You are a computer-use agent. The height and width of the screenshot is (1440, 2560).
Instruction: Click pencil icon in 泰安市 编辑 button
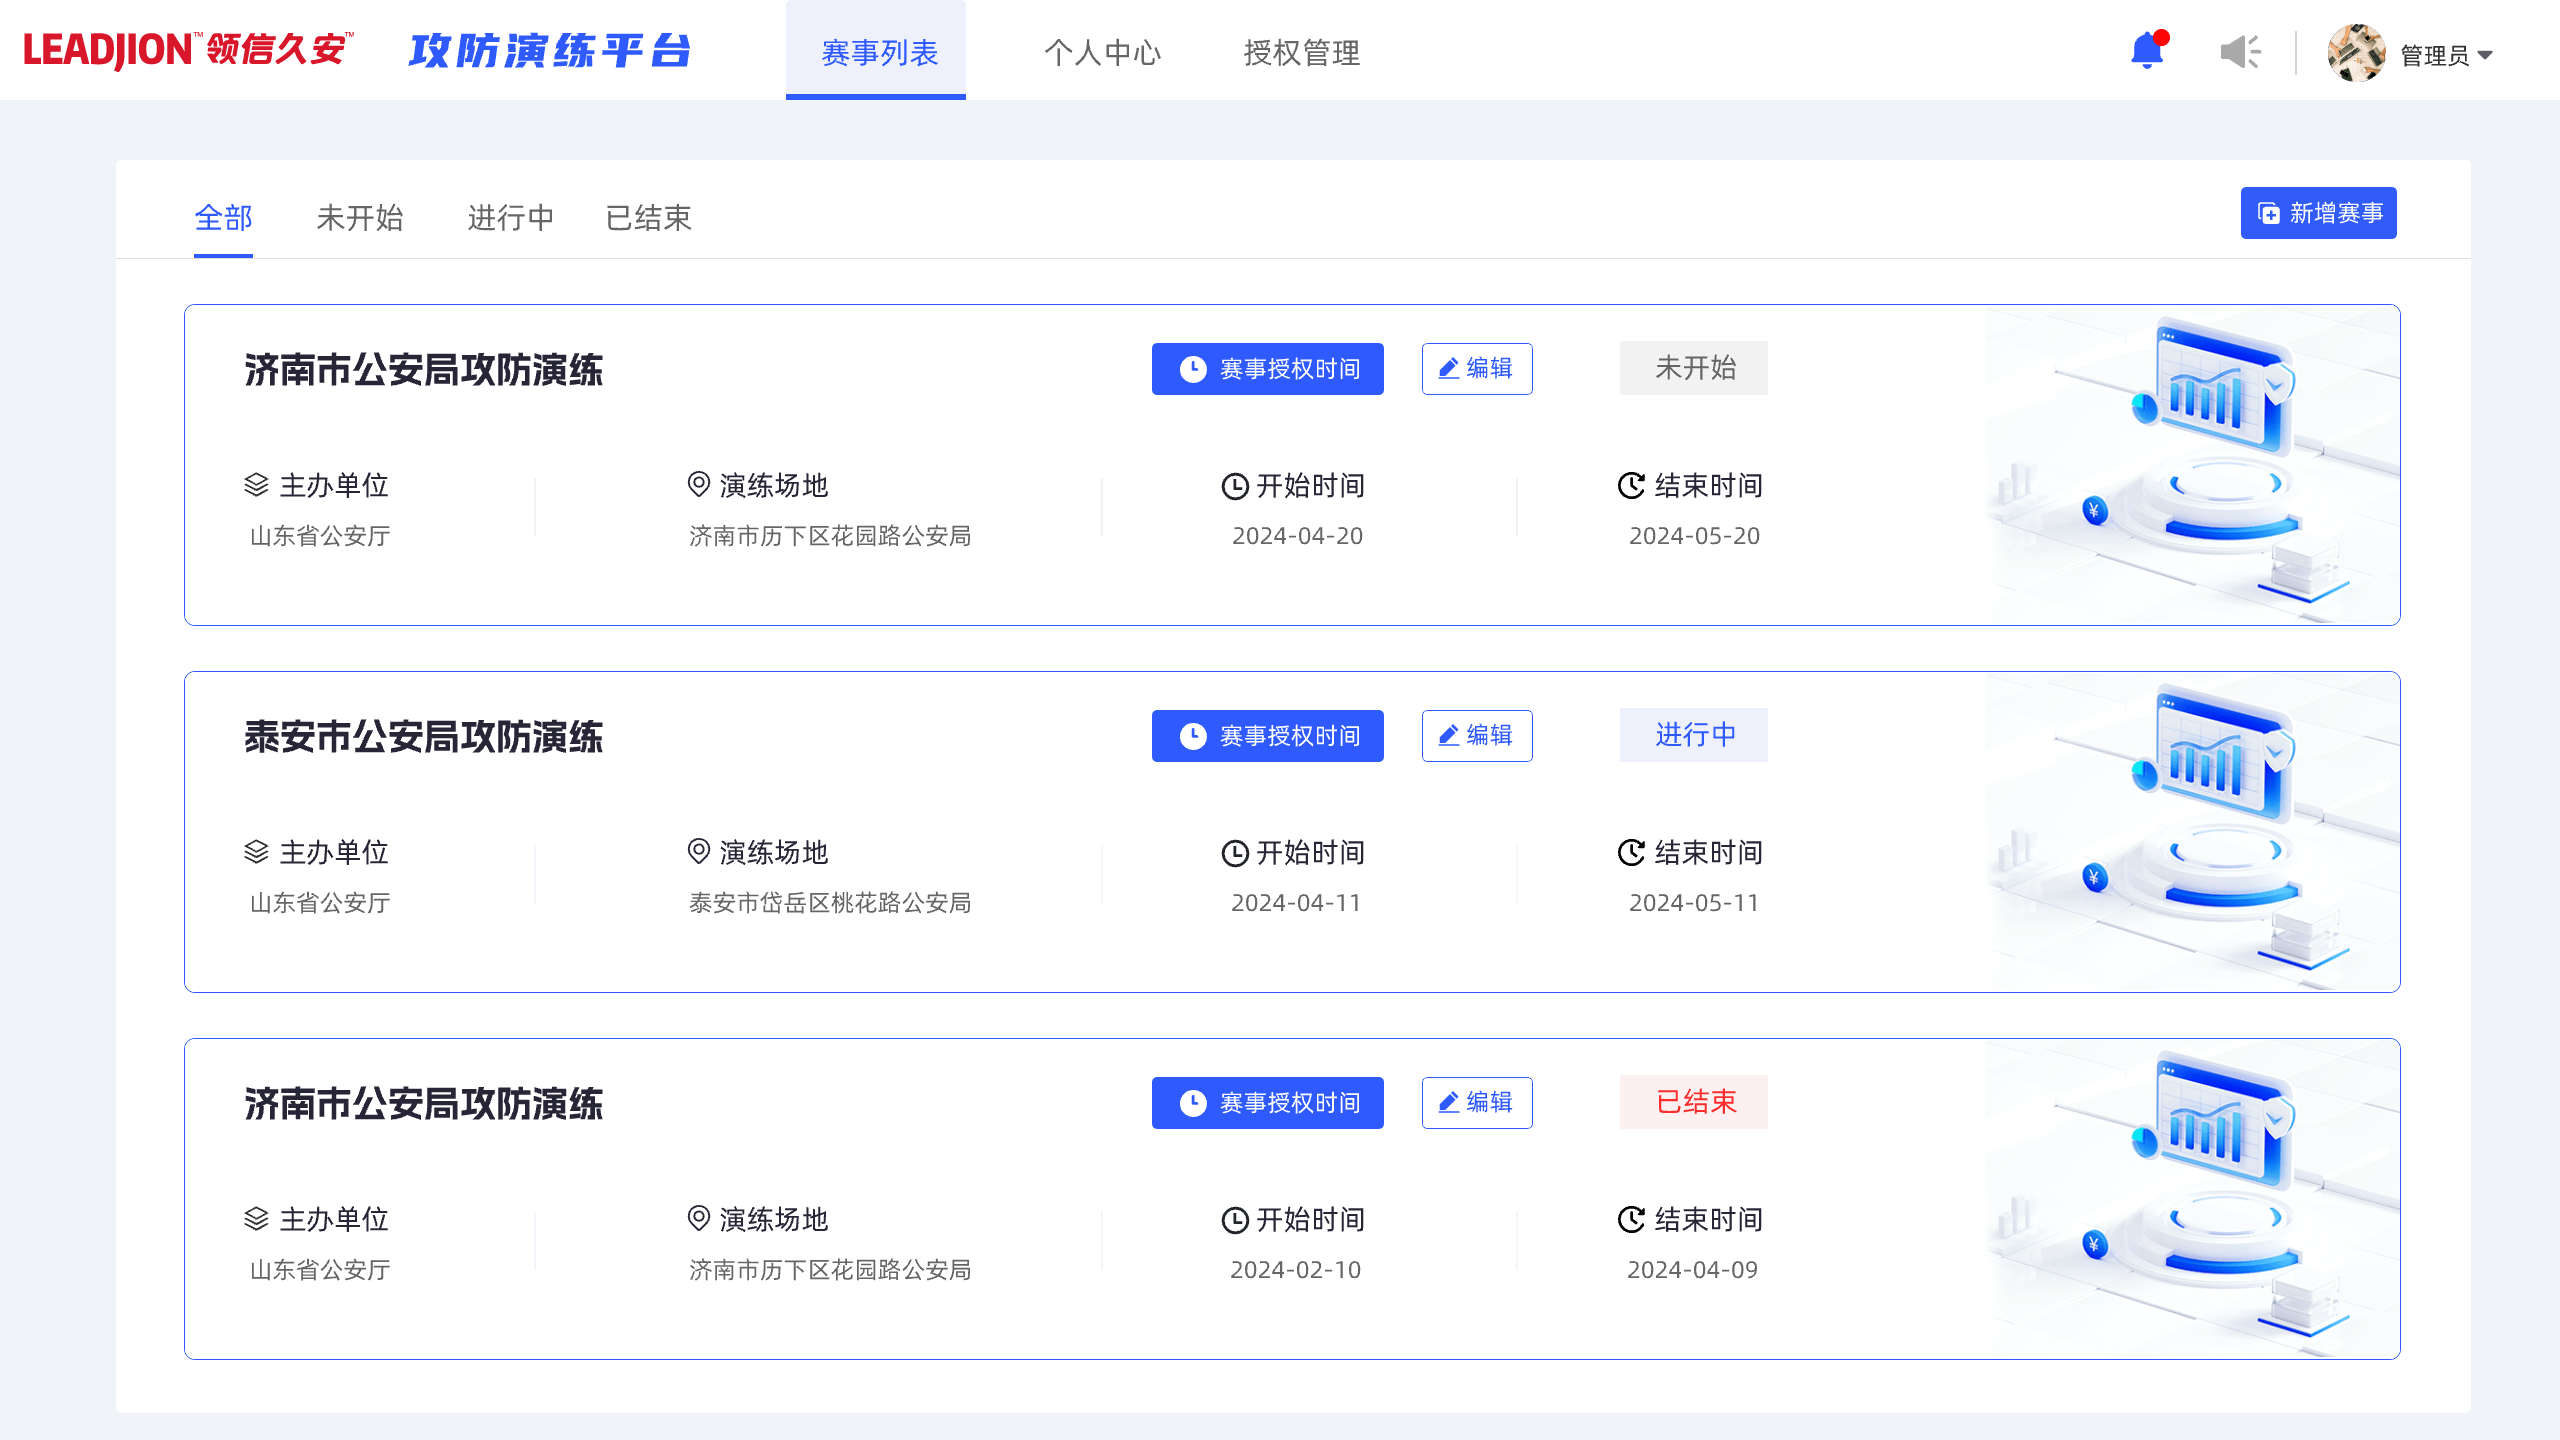[x=1448, y=735]
